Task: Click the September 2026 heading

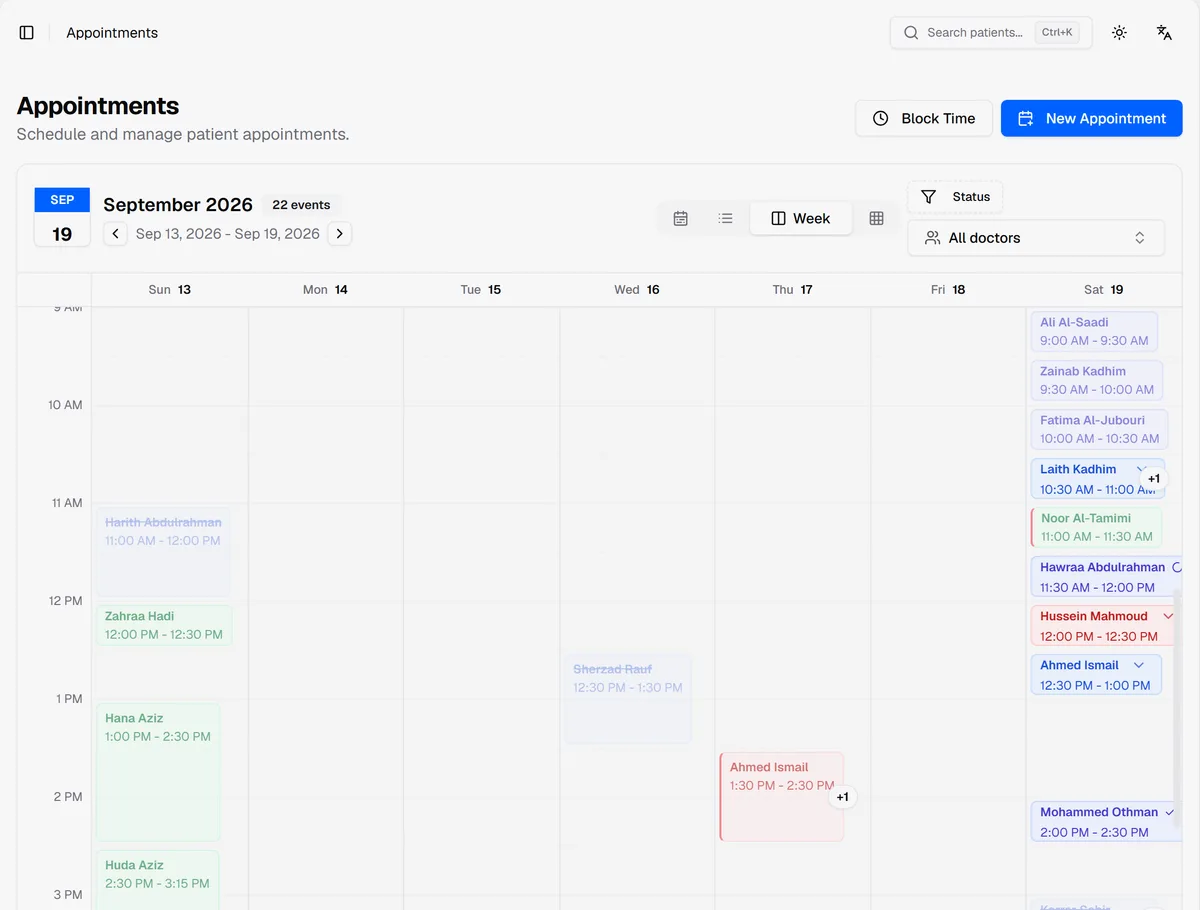Action: [178, 205]
